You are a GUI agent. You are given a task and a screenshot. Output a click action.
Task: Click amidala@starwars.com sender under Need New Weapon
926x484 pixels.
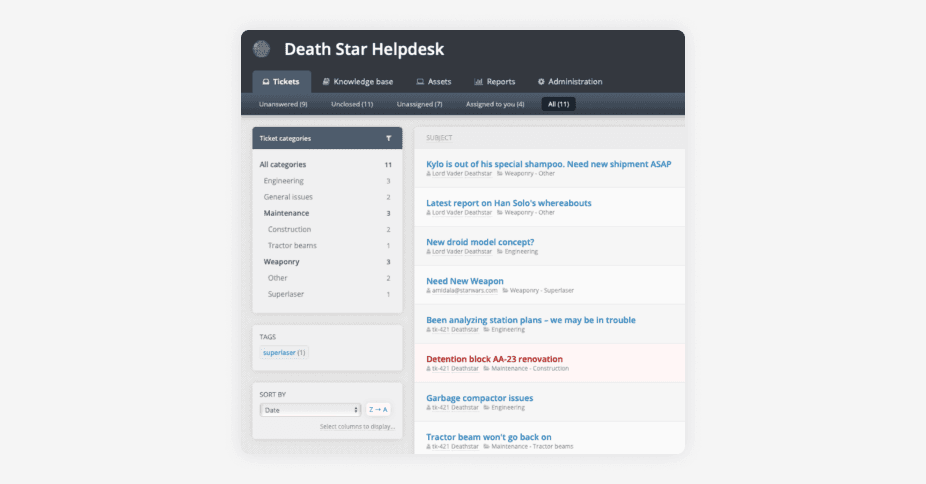(464, 290)
